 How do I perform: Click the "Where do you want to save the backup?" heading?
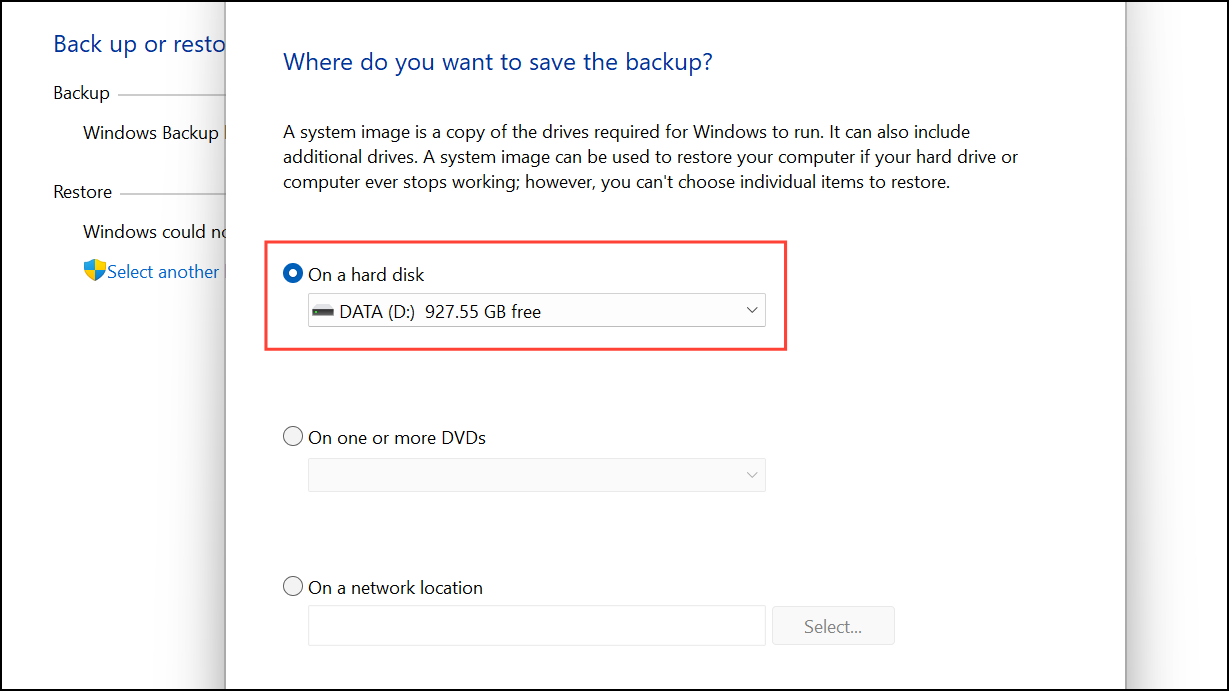click(x=497, y=62)
